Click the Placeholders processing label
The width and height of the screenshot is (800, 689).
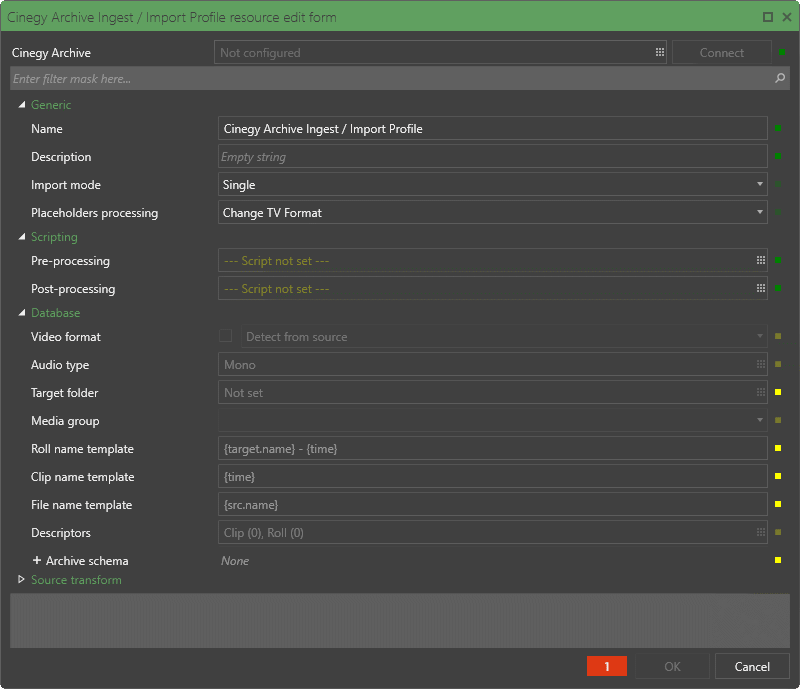(x=94, y=213)
